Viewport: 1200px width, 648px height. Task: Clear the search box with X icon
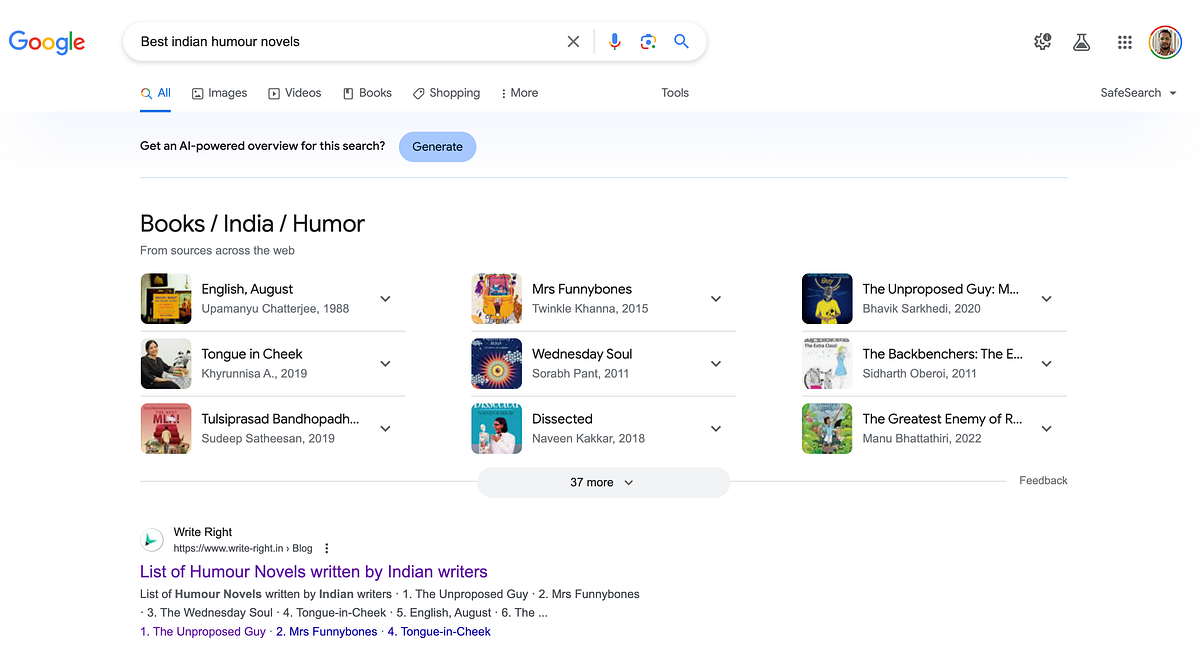(573, 42)
